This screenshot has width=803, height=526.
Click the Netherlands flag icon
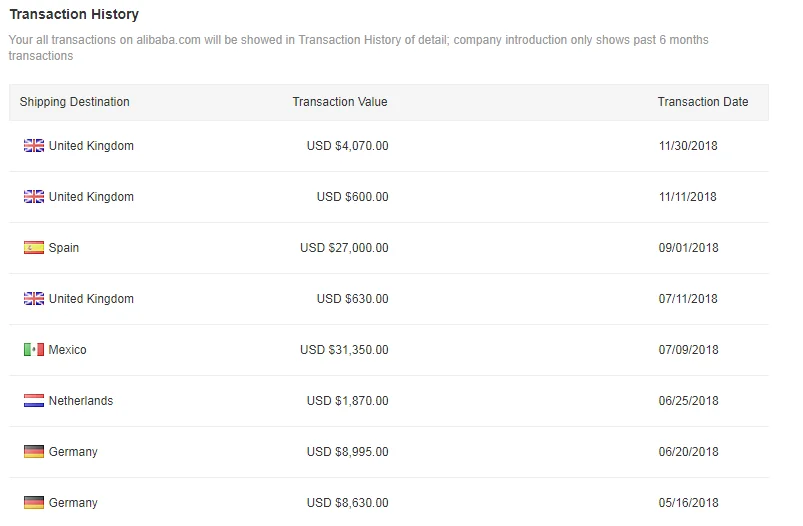[34, 401]
